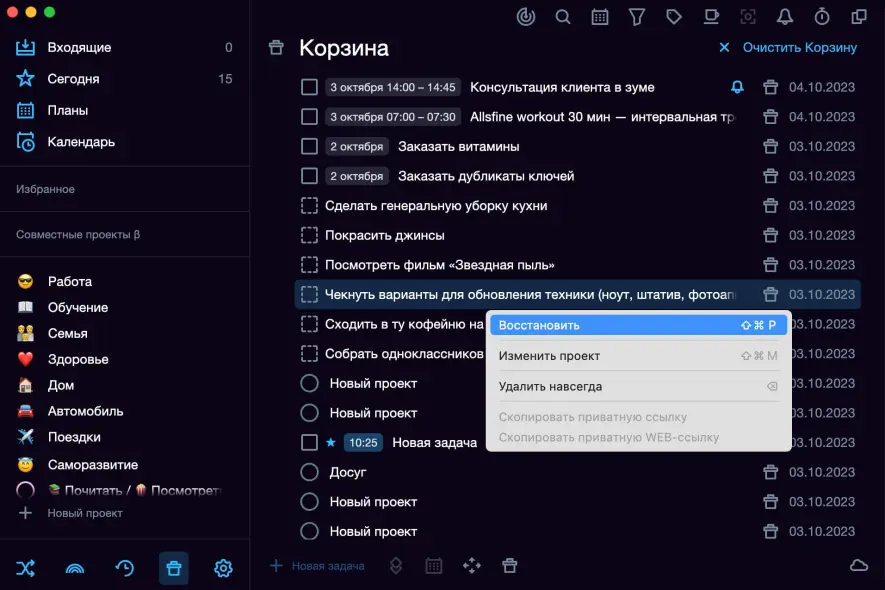Toggle dashed checkbox for Сделать генеральную уборку кухни
This screenshot has width=885, height=590.
click(x=309, y=206)
